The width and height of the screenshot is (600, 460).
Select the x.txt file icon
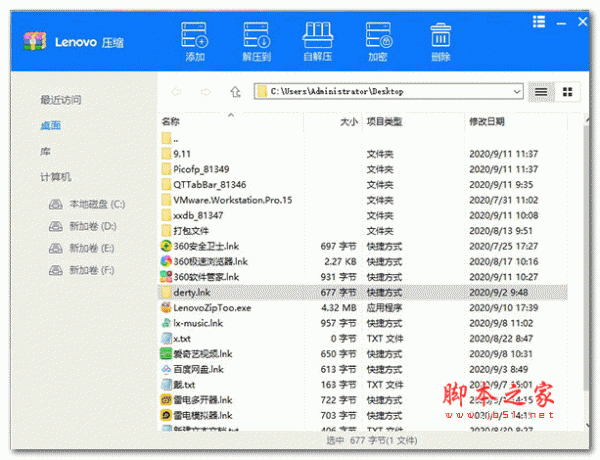[166, 339]
